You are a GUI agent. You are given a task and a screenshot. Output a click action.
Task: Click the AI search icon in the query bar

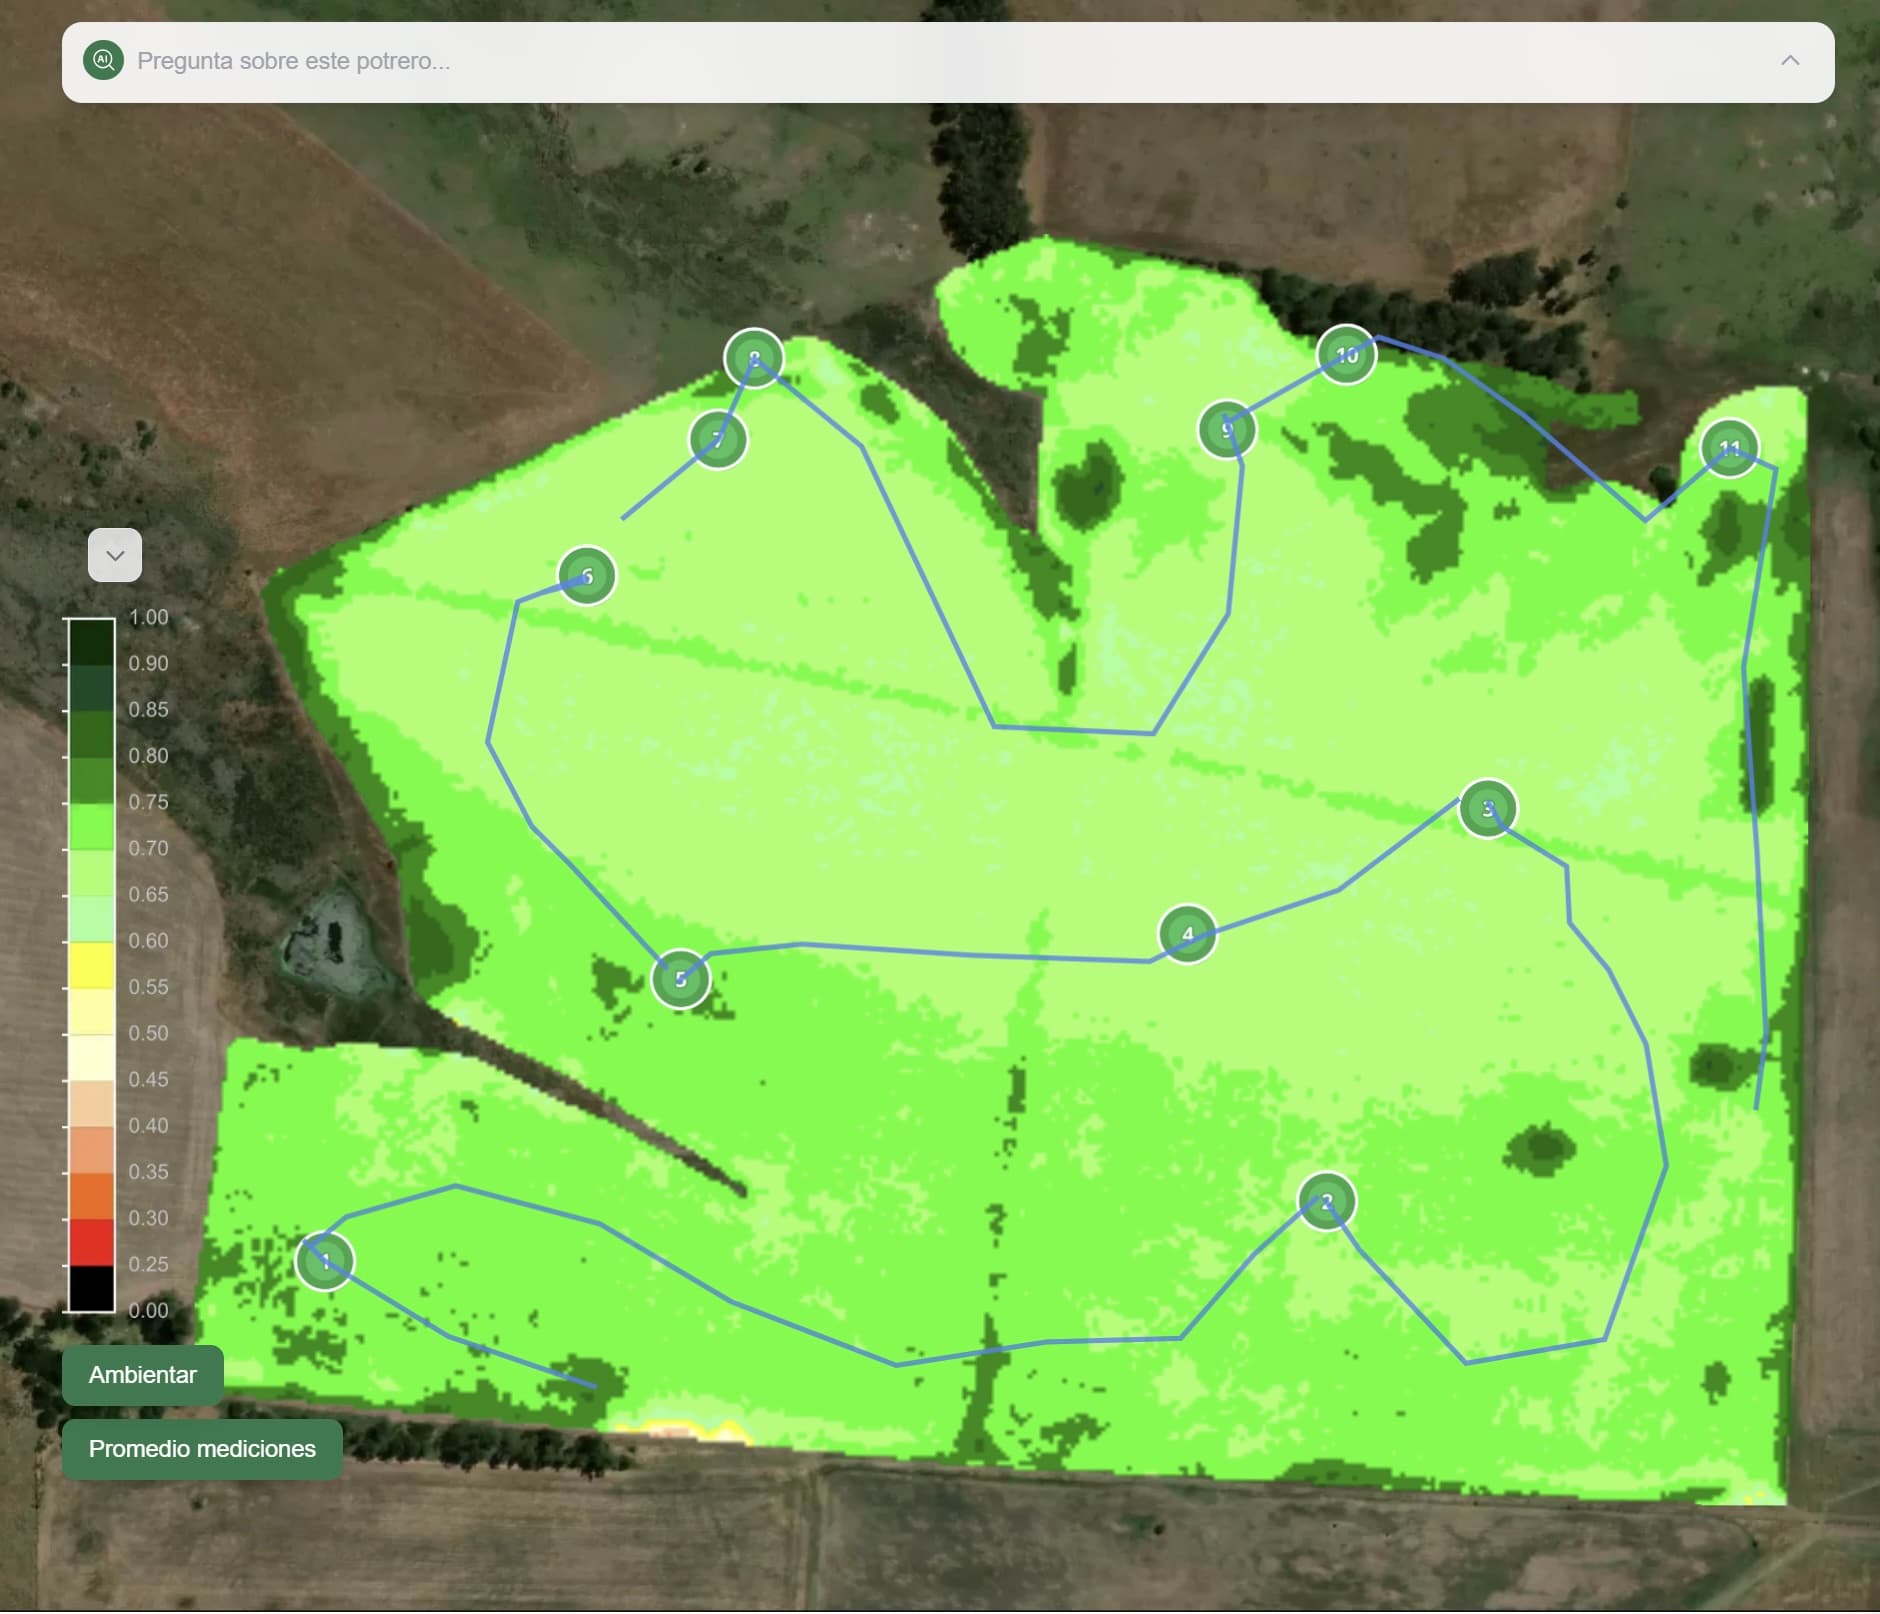tap(103, 60)
